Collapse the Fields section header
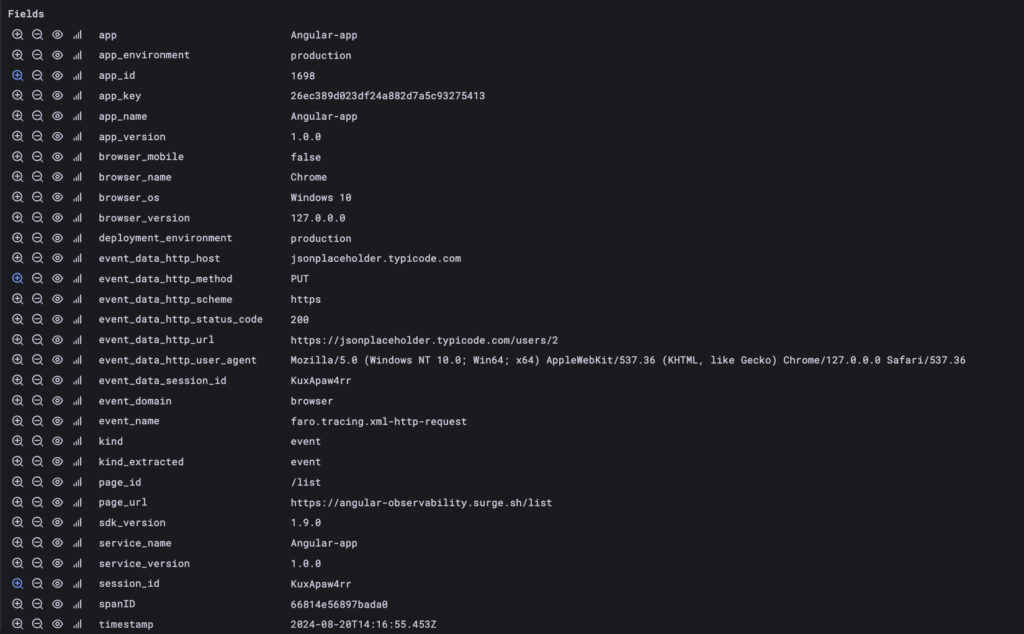Image resolution: width=1024 pixels, height=634 pixels. [x=25, y=13]
